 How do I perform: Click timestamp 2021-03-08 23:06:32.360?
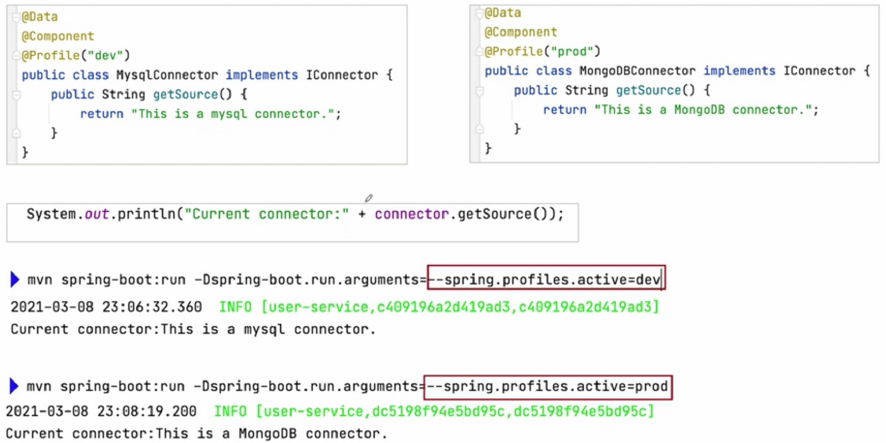coord(106,307)
